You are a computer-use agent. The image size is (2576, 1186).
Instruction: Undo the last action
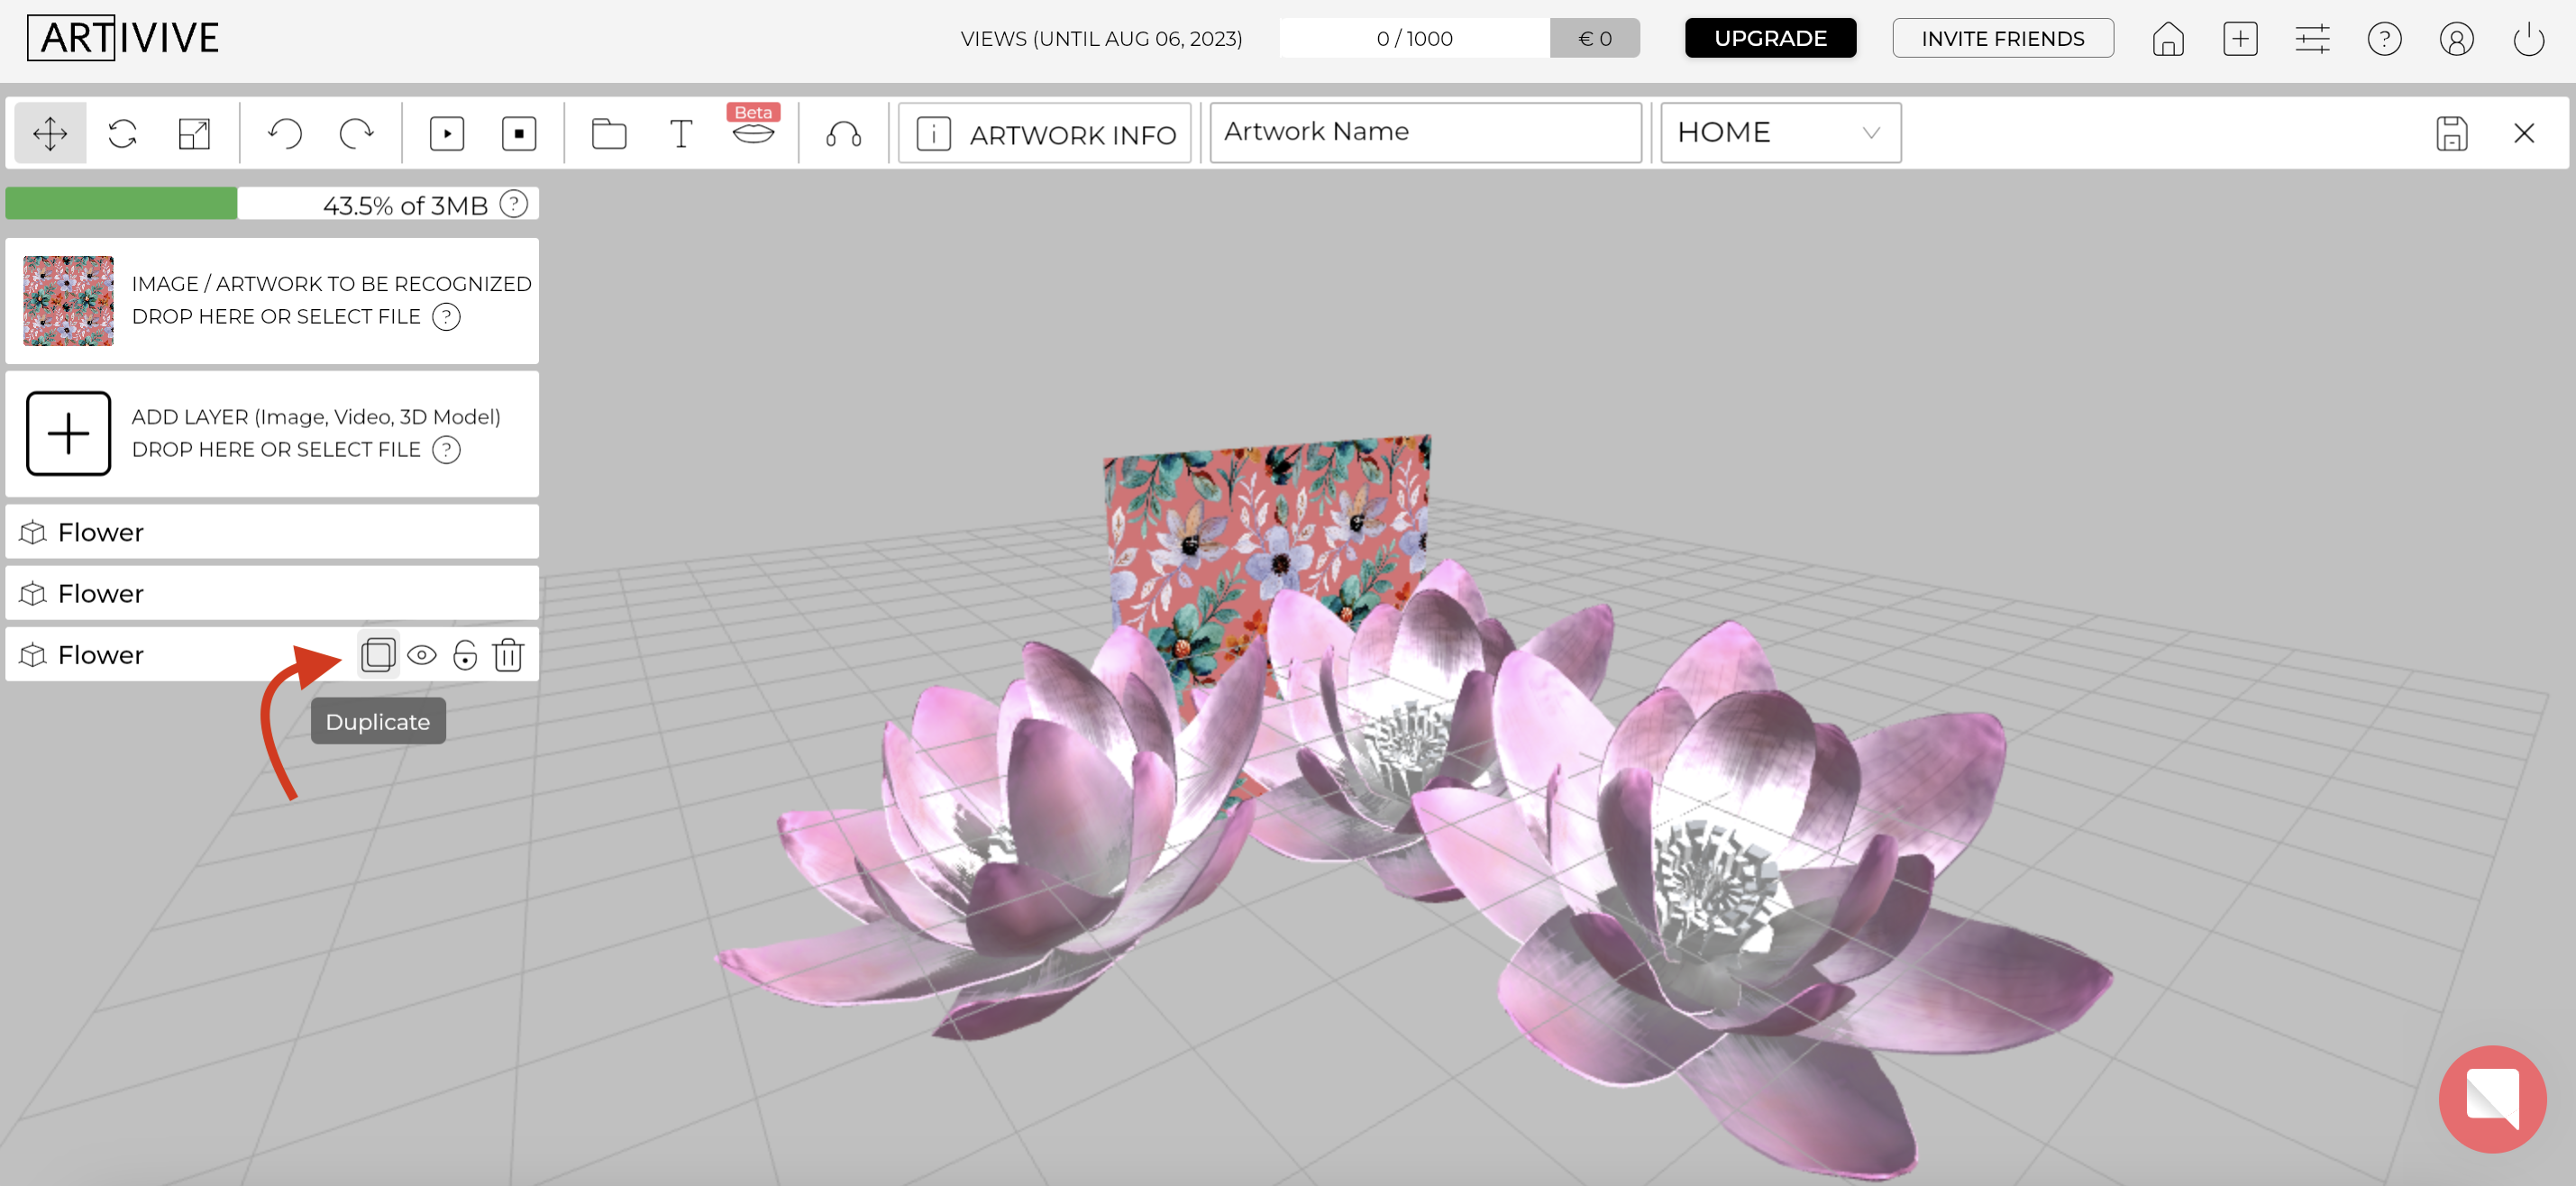[285, 133]
